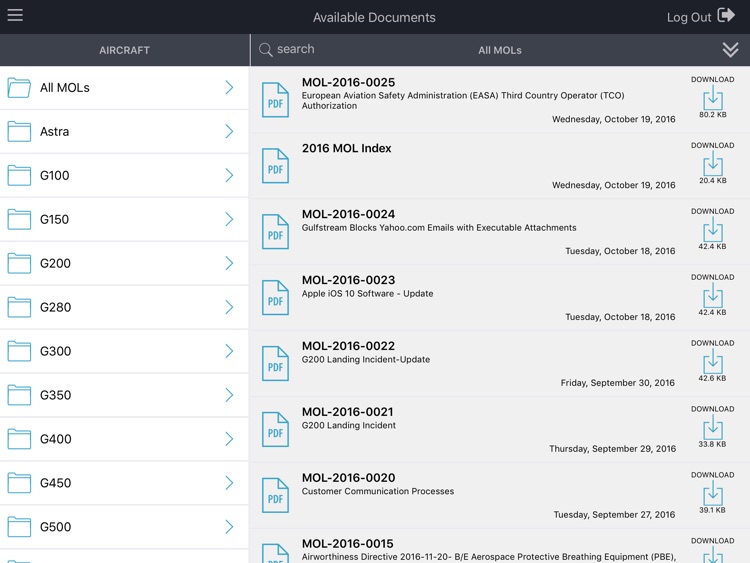Expand the All MOLs row chevron
Image resolution: width=750 pixels, height=563 pixels.
coord(229,88)
